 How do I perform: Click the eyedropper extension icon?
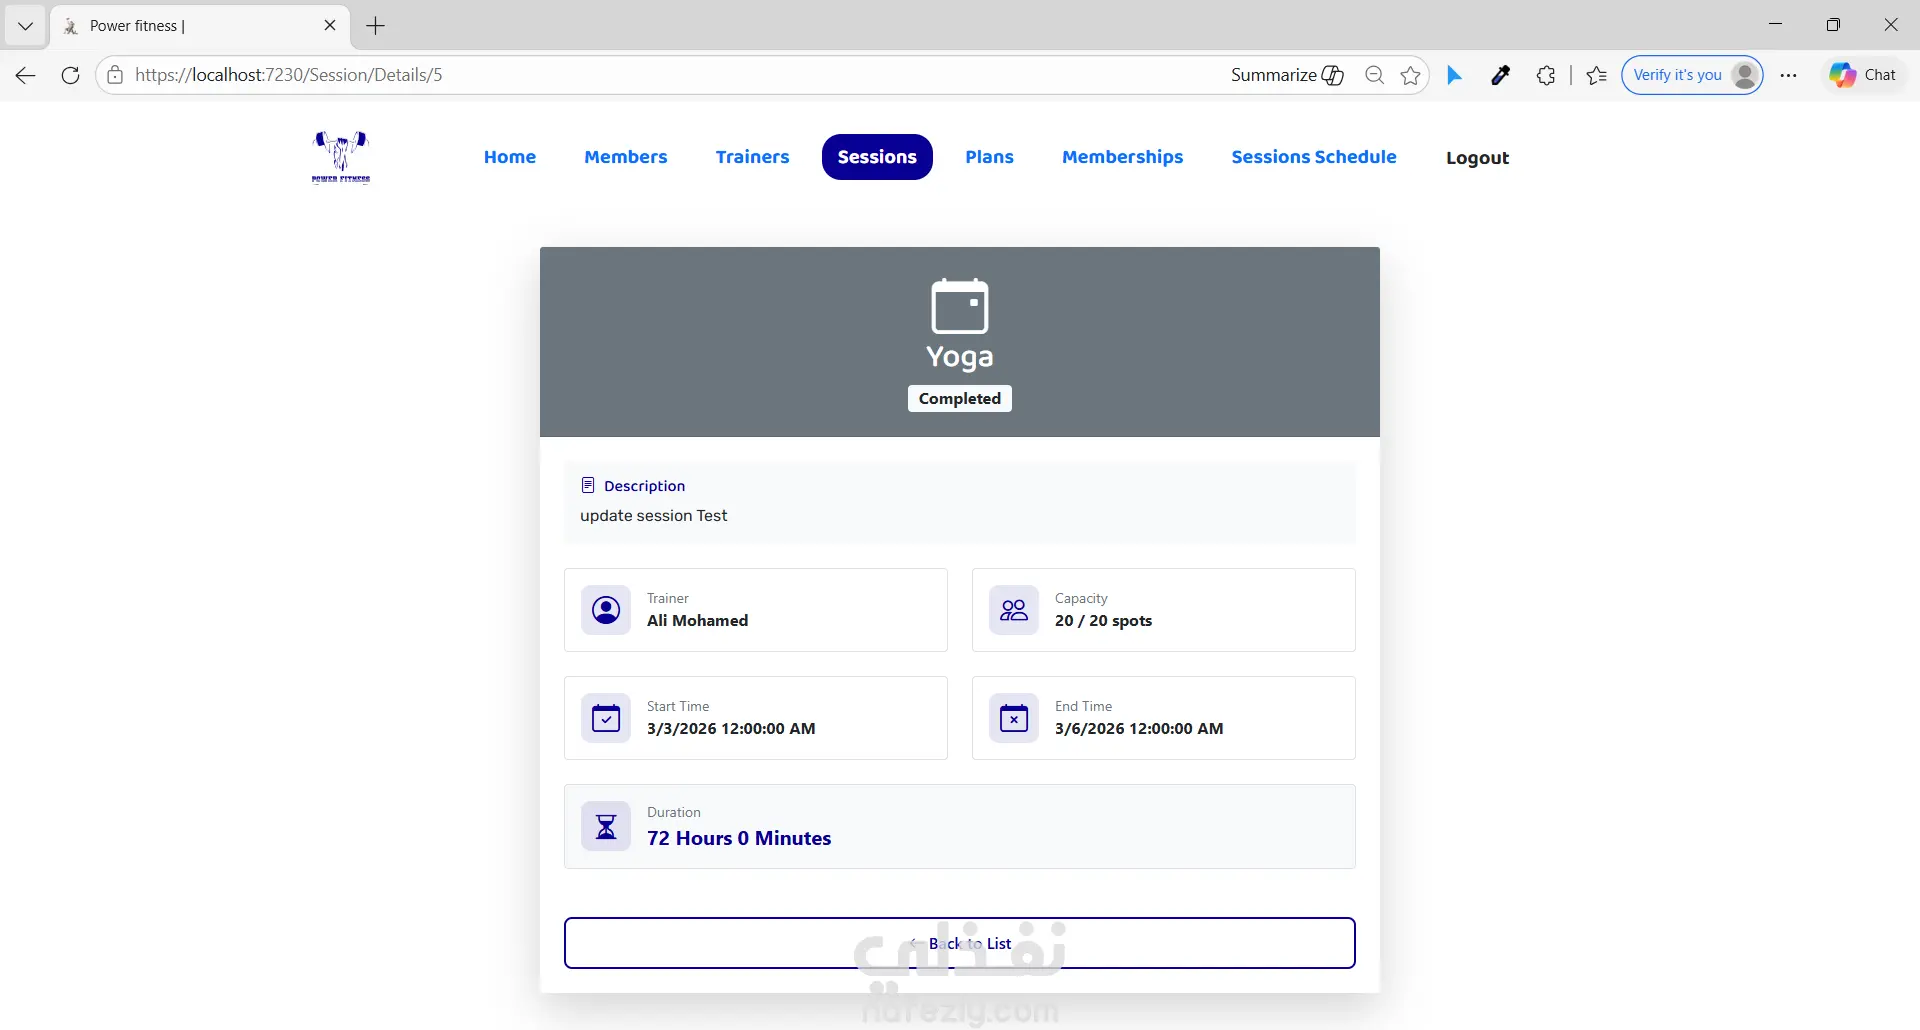coord(1500,75)
